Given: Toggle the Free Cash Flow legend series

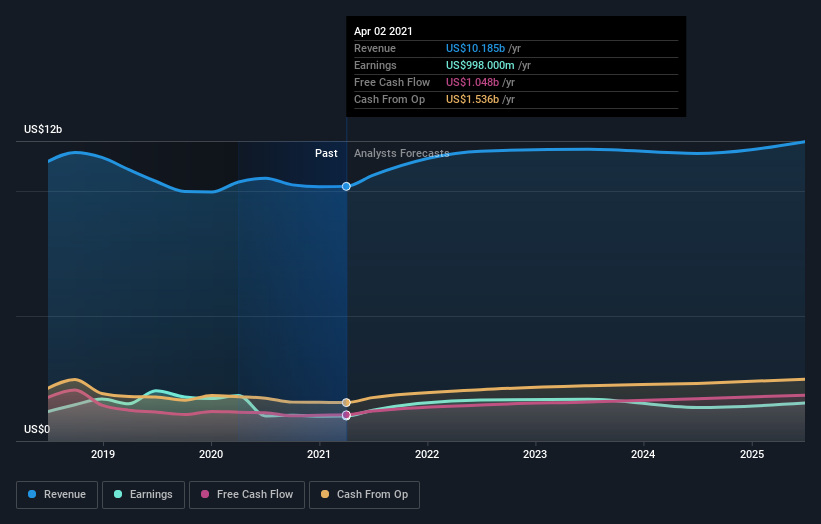Looking at the screenshot, I should (x=247, y=495).
